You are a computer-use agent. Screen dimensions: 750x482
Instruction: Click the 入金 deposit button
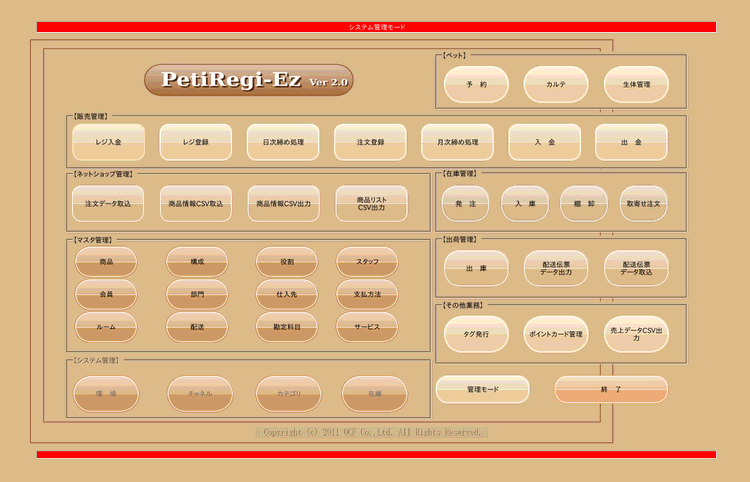pyautogui.click(x=544, y=142)
